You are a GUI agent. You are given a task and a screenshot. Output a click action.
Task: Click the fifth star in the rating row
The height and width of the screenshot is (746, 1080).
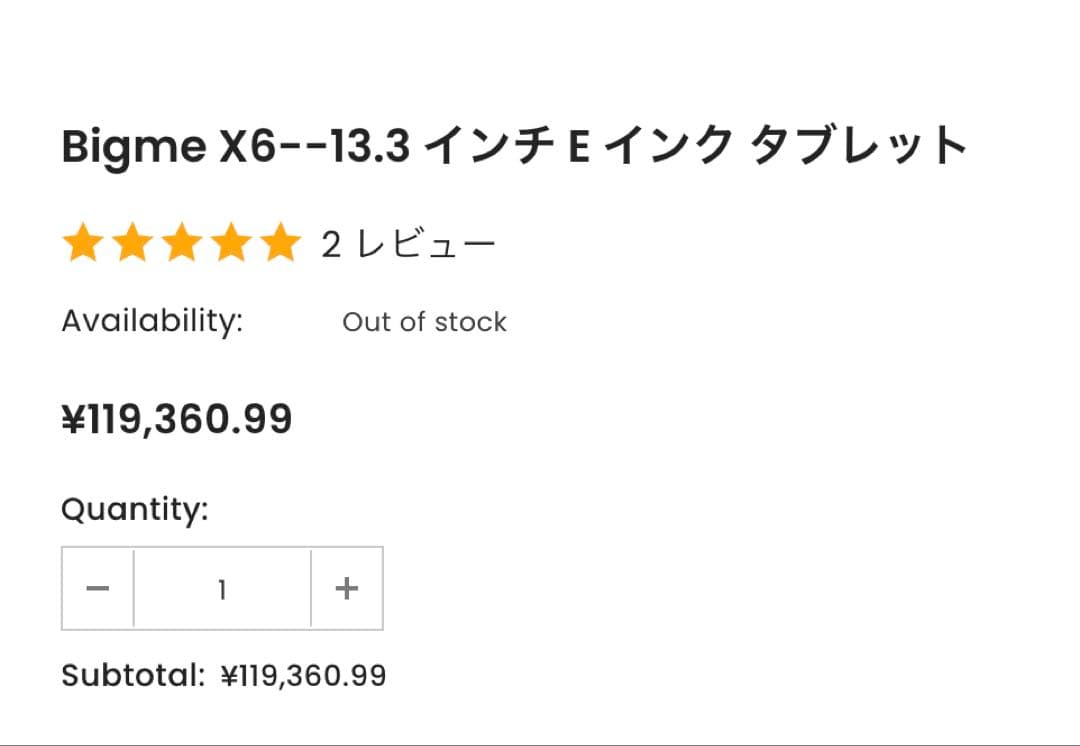pyautogui.click(x=281, y=240)
